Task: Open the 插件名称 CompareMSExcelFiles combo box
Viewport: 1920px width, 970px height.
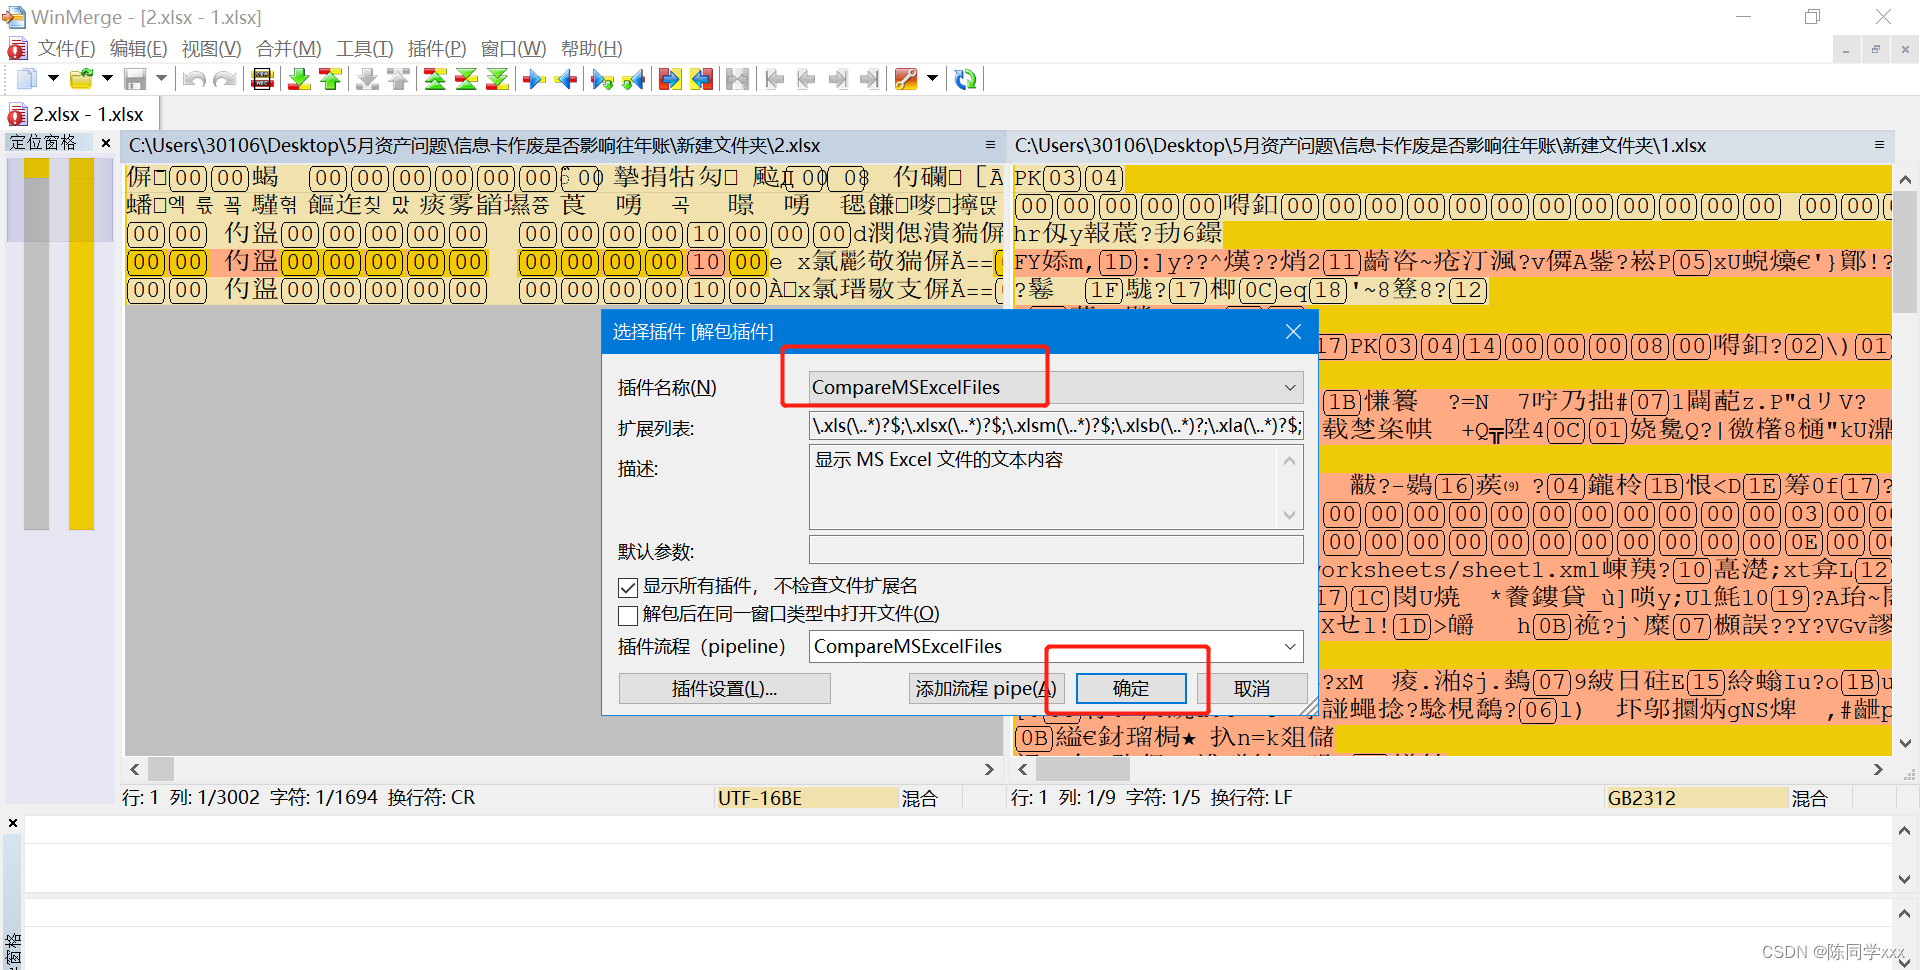Action: (x=1056, y=387)
